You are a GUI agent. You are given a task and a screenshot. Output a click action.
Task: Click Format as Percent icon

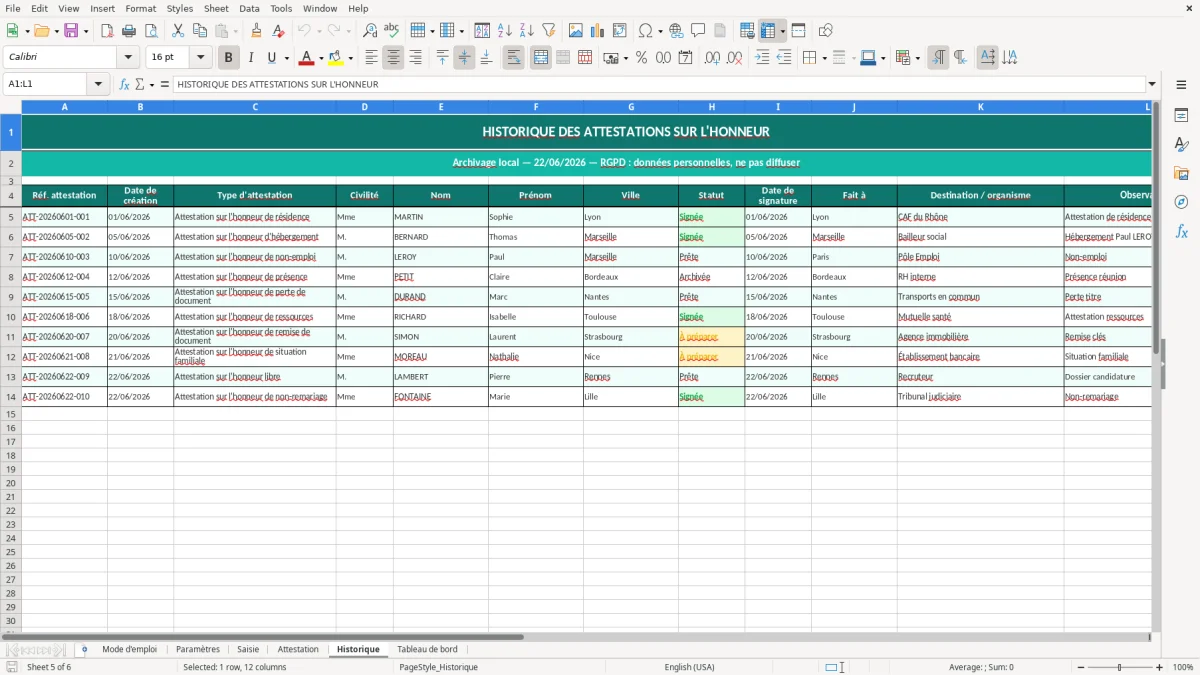tap(641, 58)
